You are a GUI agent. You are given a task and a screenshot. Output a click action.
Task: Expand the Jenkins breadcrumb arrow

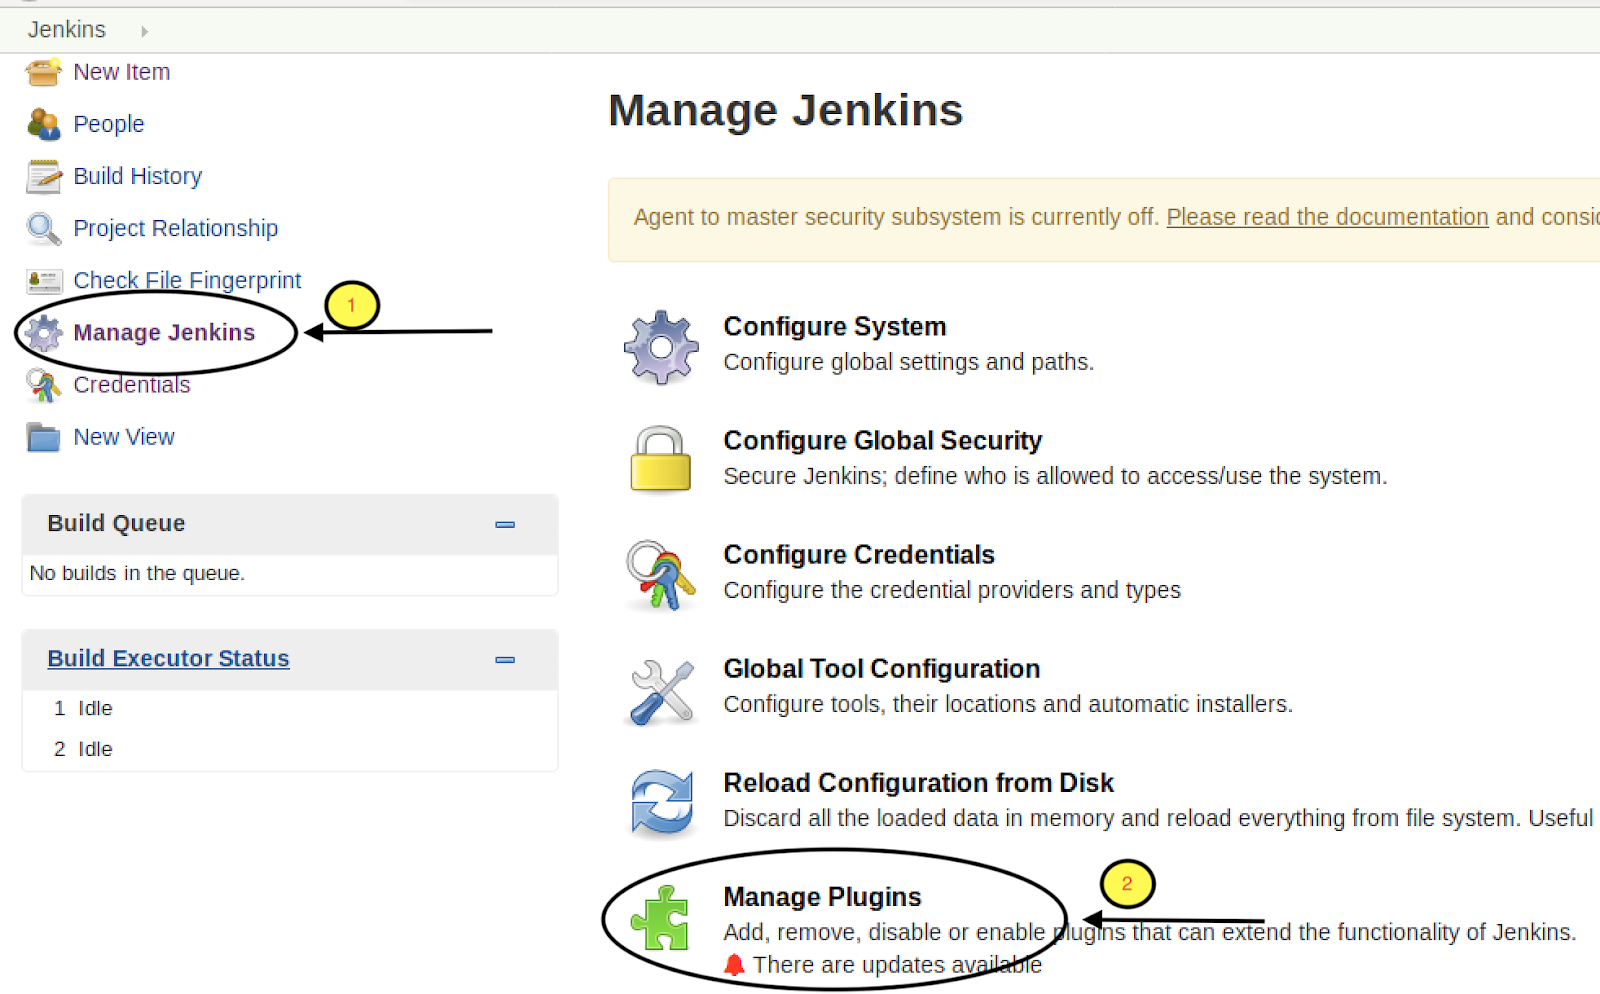coord(144,31)
